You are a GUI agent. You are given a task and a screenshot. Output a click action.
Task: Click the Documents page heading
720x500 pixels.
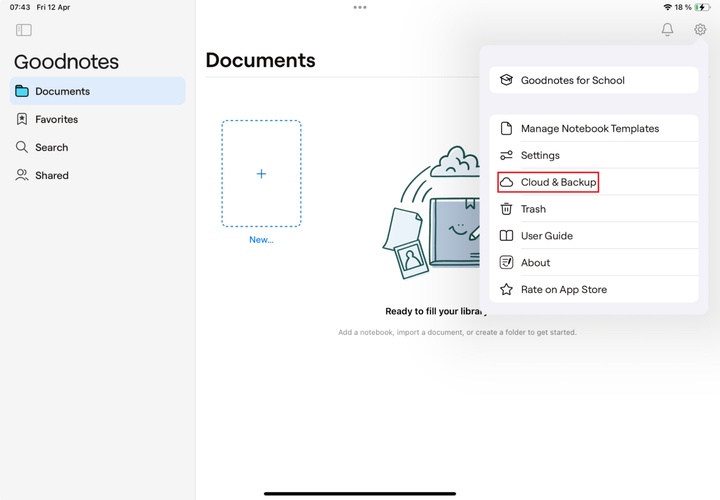260,60
